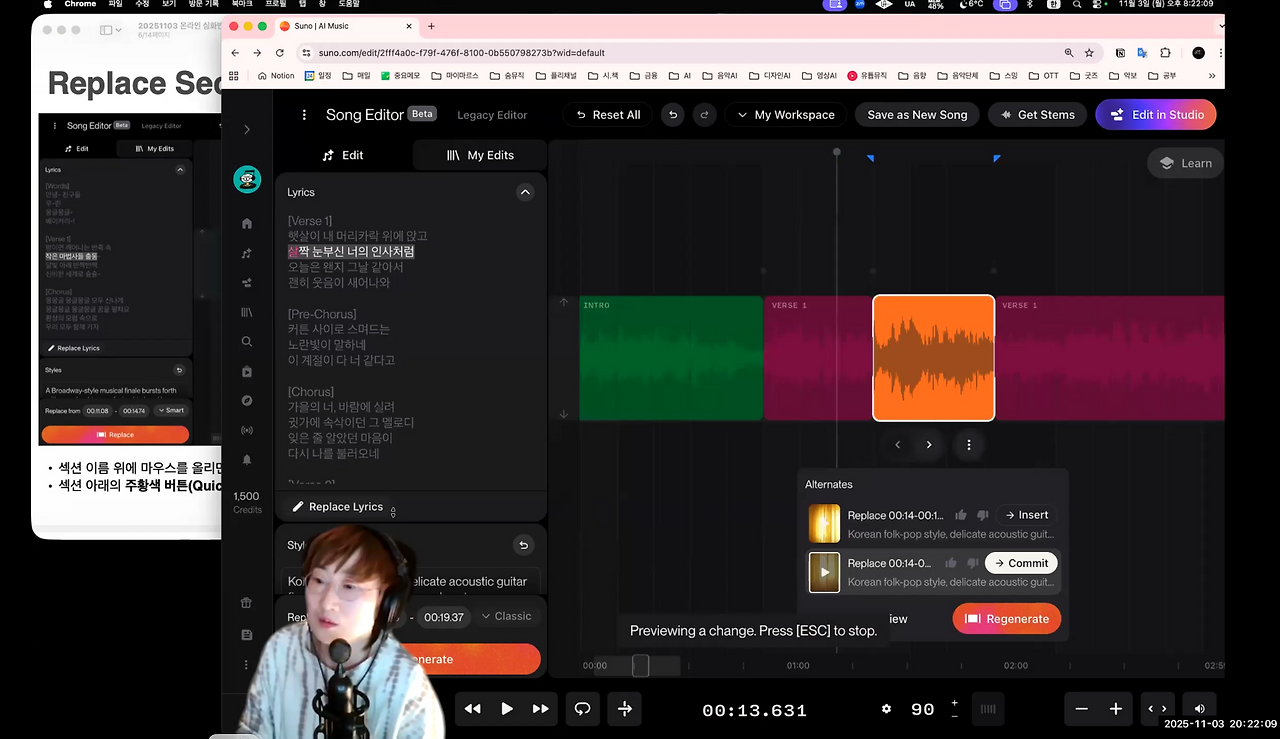The height and width of the screenshot is (739, 1280).
Task: Open the Classic mode dropdown
Action: pyautogui.click(x=506, y=616)
